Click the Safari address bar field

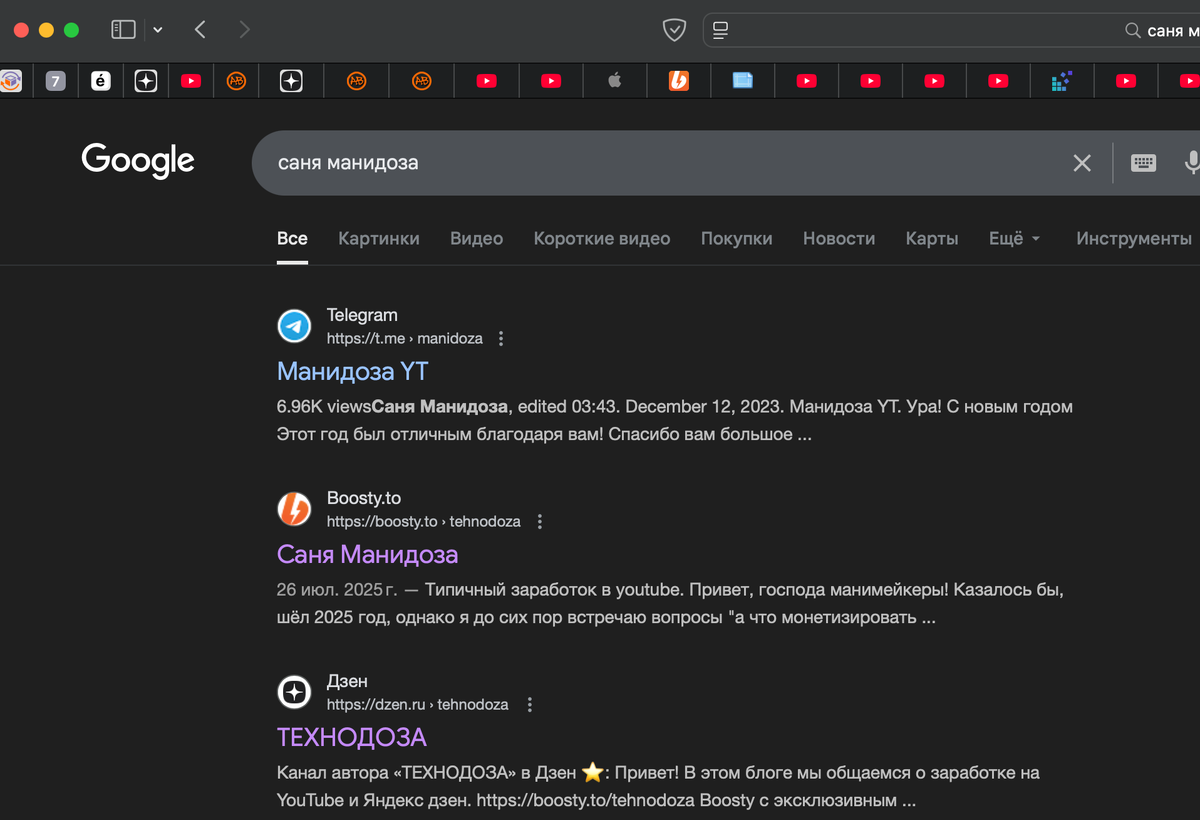(x=951, y=30)
